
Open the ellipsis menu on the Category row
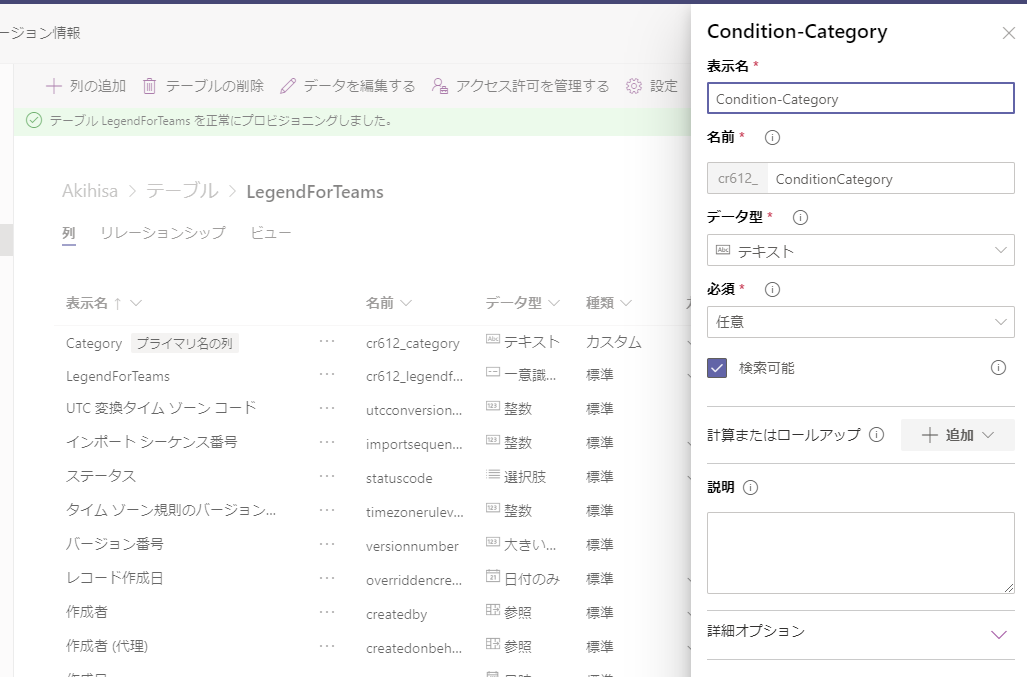click(x=327, y=343)
